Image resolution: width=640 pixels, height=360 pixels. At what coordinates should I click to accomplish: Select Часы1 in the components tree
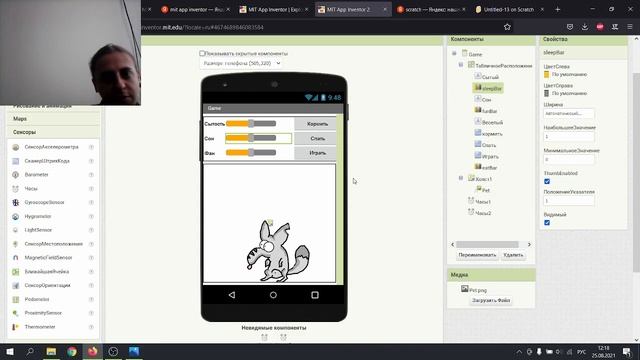(x=479, y=201)
